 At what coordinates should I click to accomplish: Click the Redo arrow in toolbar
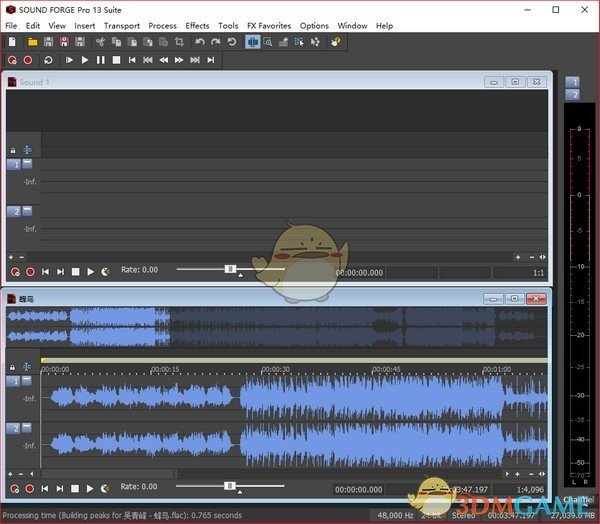tap(216, 42)
